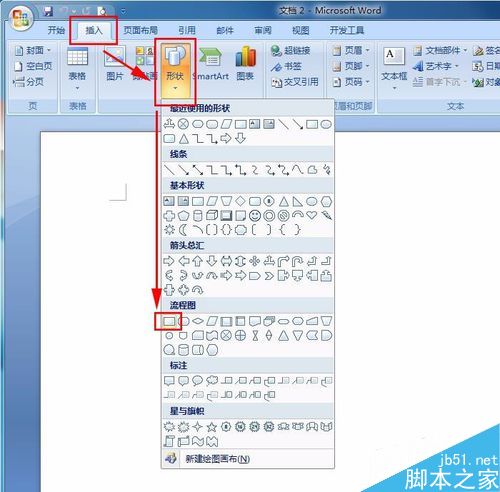Choose the scribble tool in 线条
This screenshot has width=500, height=492.
pos(326,170)
